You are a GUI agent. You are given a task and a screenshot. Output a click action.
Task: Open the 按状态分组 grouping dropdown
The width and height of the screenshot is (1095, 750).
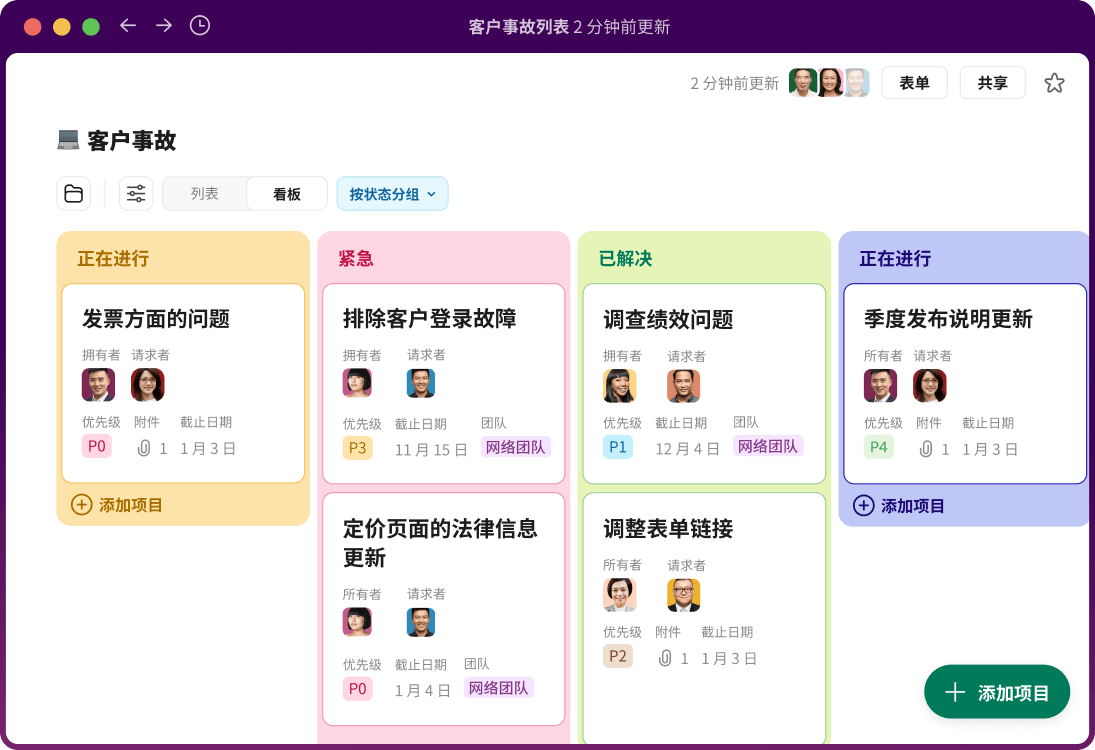(392, 193)
